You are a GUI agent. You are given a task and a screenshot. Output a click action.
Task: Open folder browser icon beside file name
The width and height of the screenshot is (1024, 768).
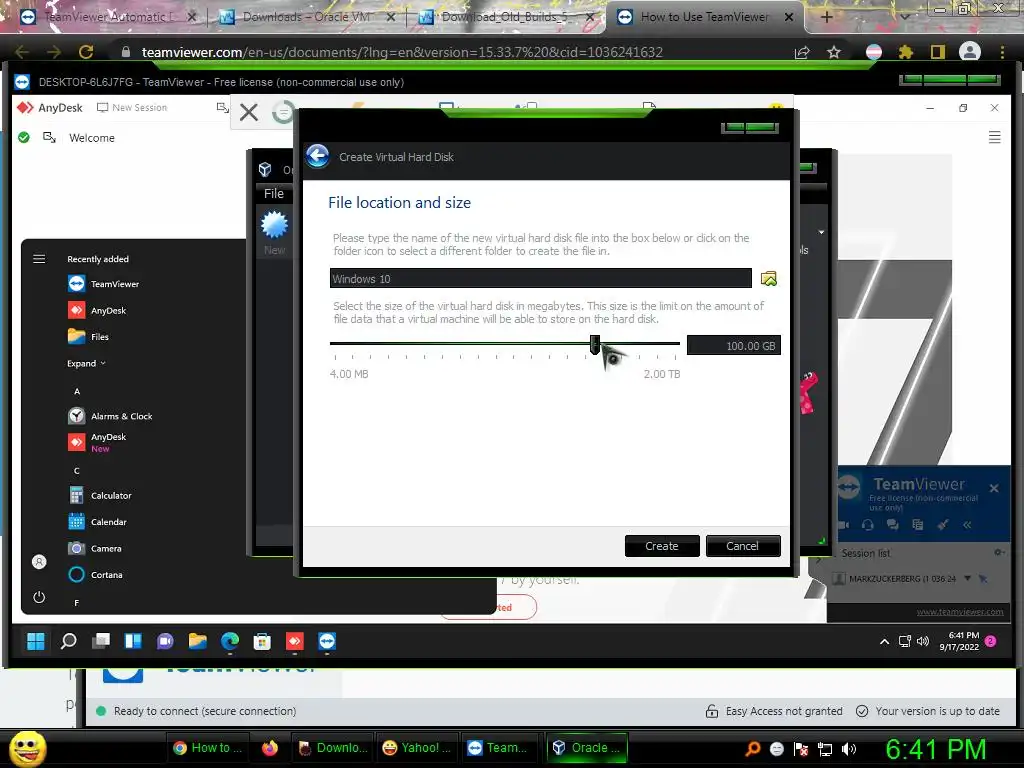769,279
